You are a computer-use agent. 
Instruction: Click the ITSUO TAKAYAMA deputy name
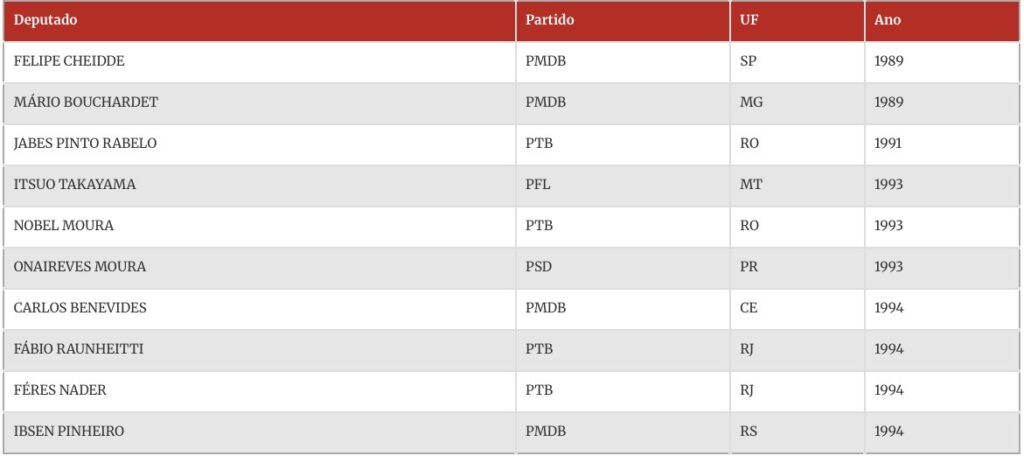(75, 184)
